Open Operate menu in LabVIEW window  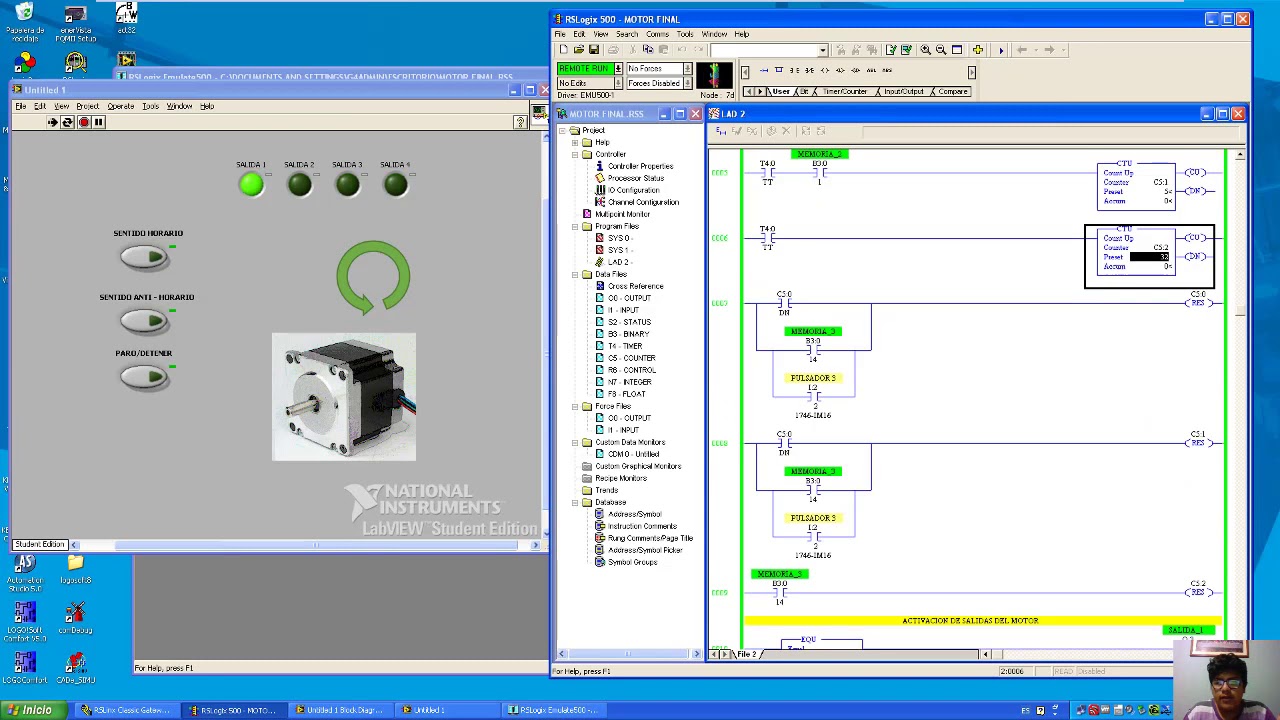click(x=120, y=106)
